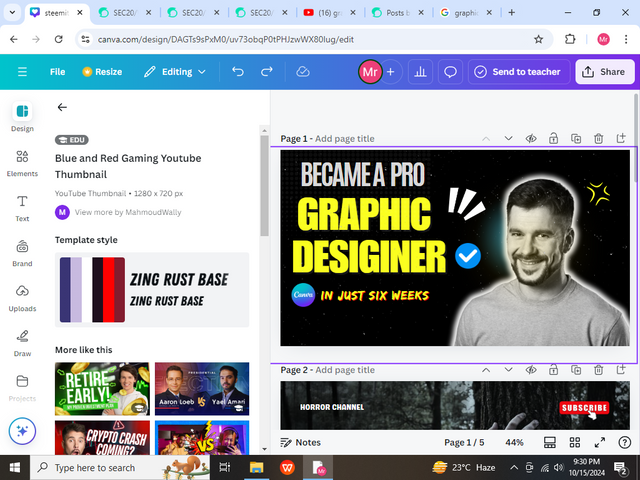Check the cloud save status icon
The height and width of the screenshot is (480, 640).
point(303,72)
